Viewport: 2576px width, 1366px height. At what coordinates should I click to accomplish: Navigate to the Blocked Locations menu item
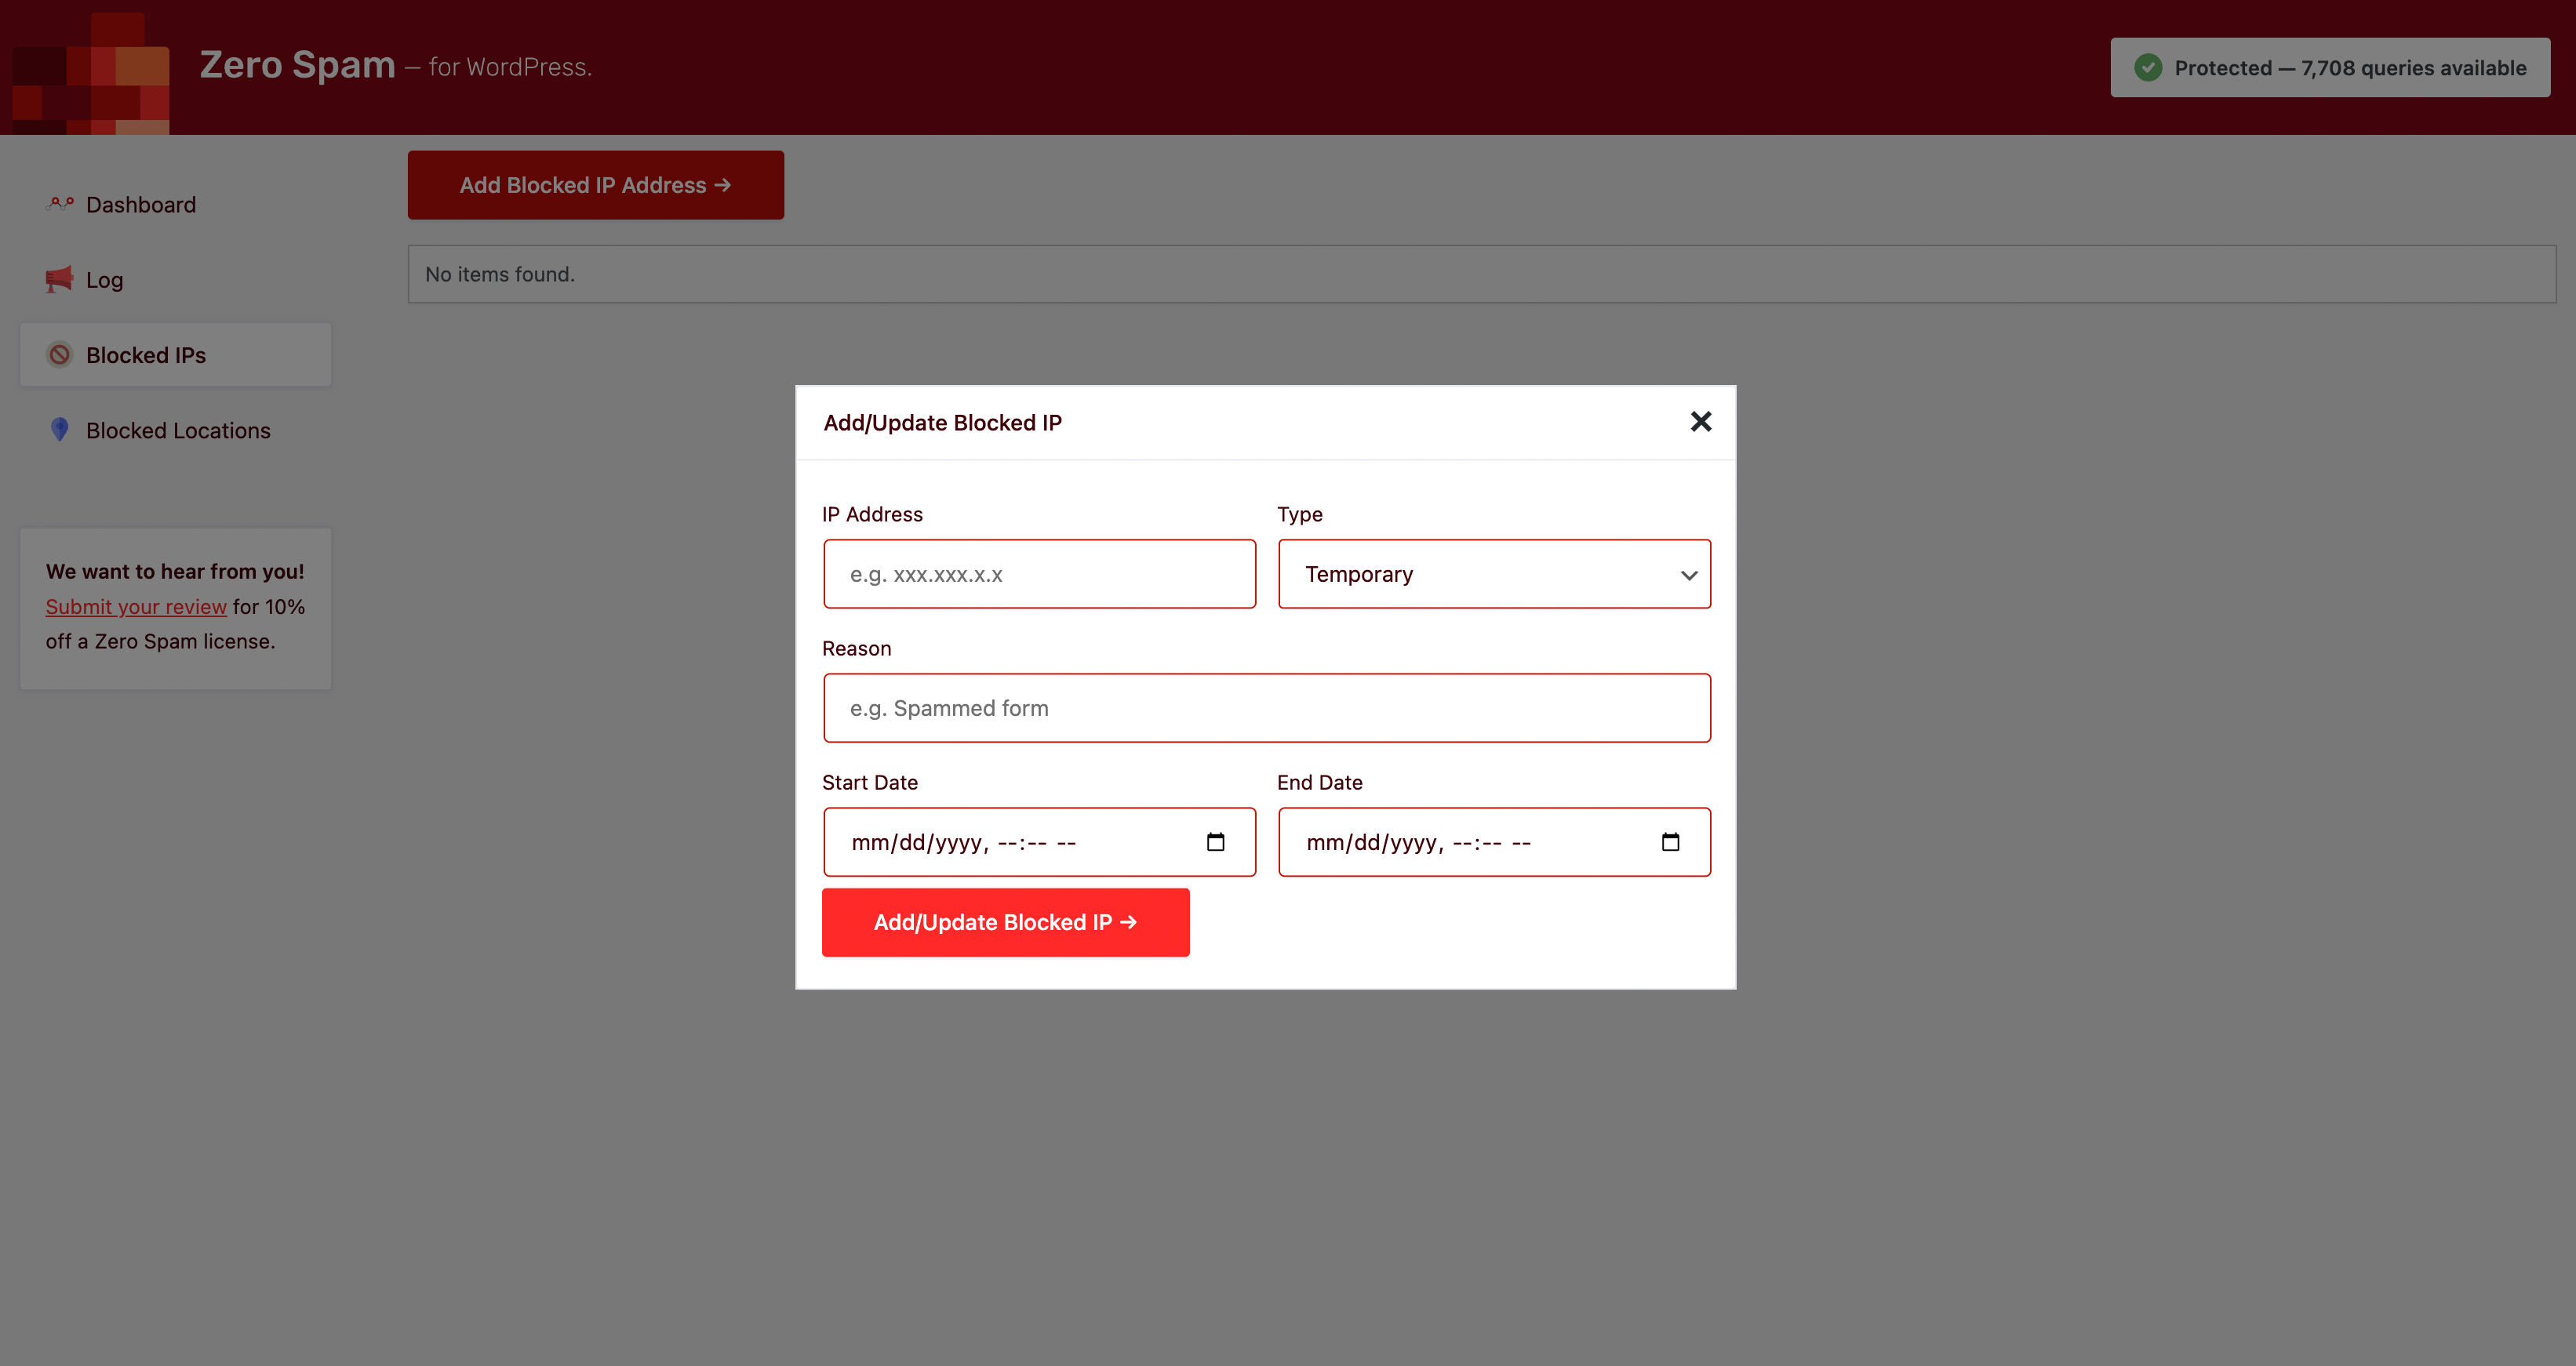click(x=177, y=429)
